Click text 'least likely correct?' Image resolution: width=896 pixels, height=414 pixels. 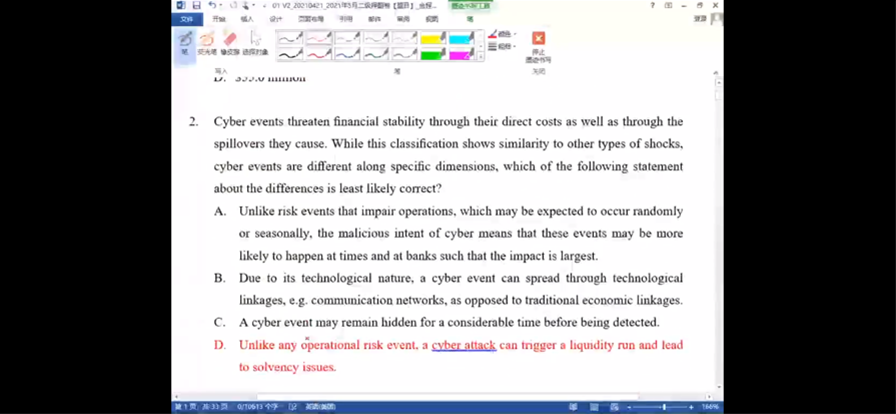click(x=388, y=189)
